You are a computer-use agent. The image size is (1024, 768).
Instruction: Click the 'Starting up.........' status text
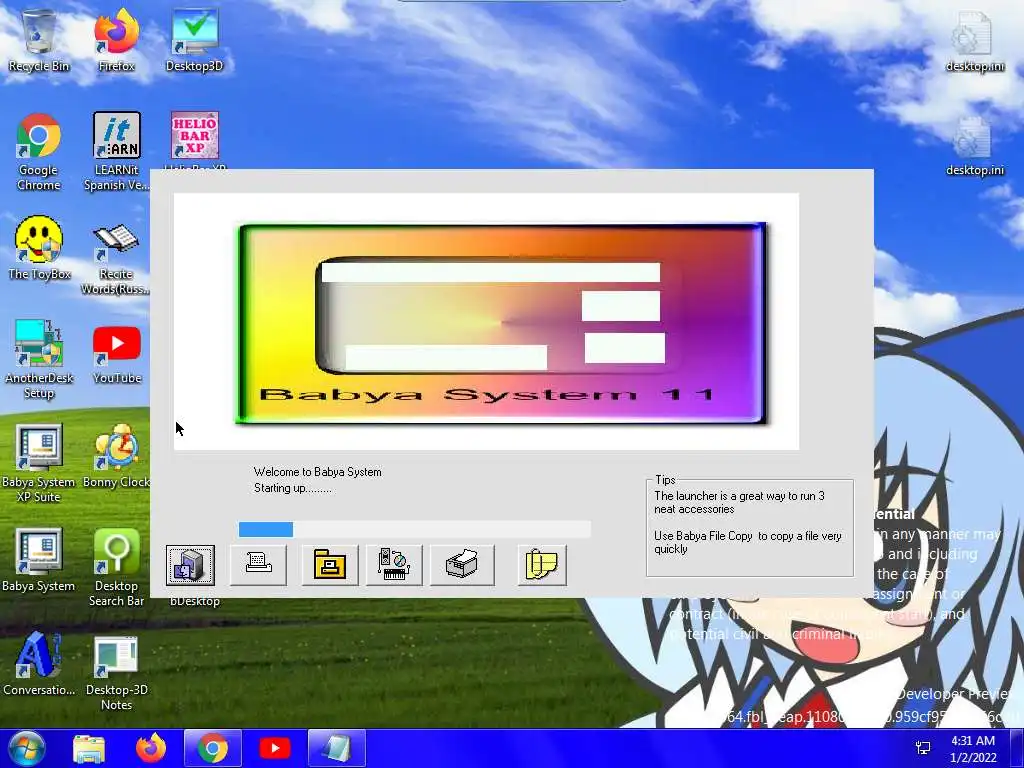pyautogui.click(x=293, y=488)
